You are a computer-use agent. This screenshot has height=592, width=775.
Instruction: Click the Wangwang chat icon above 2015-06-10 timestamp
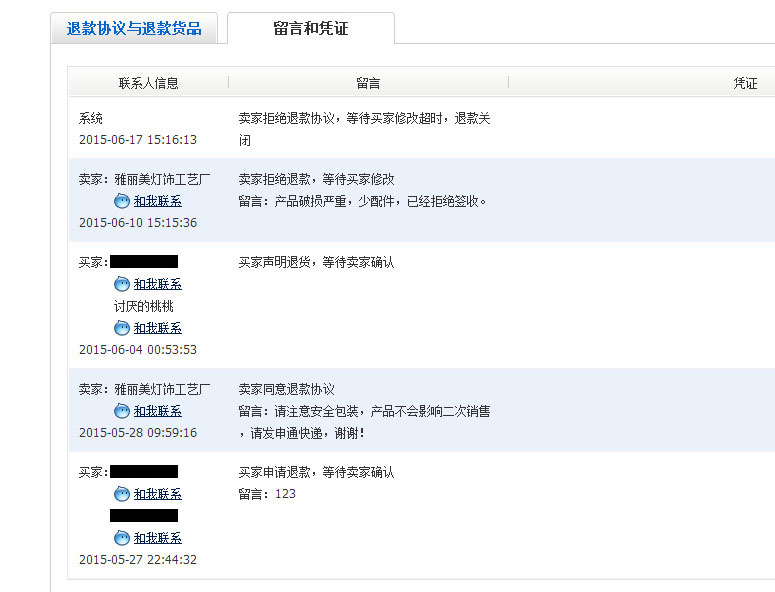click(x=122, y=201)
